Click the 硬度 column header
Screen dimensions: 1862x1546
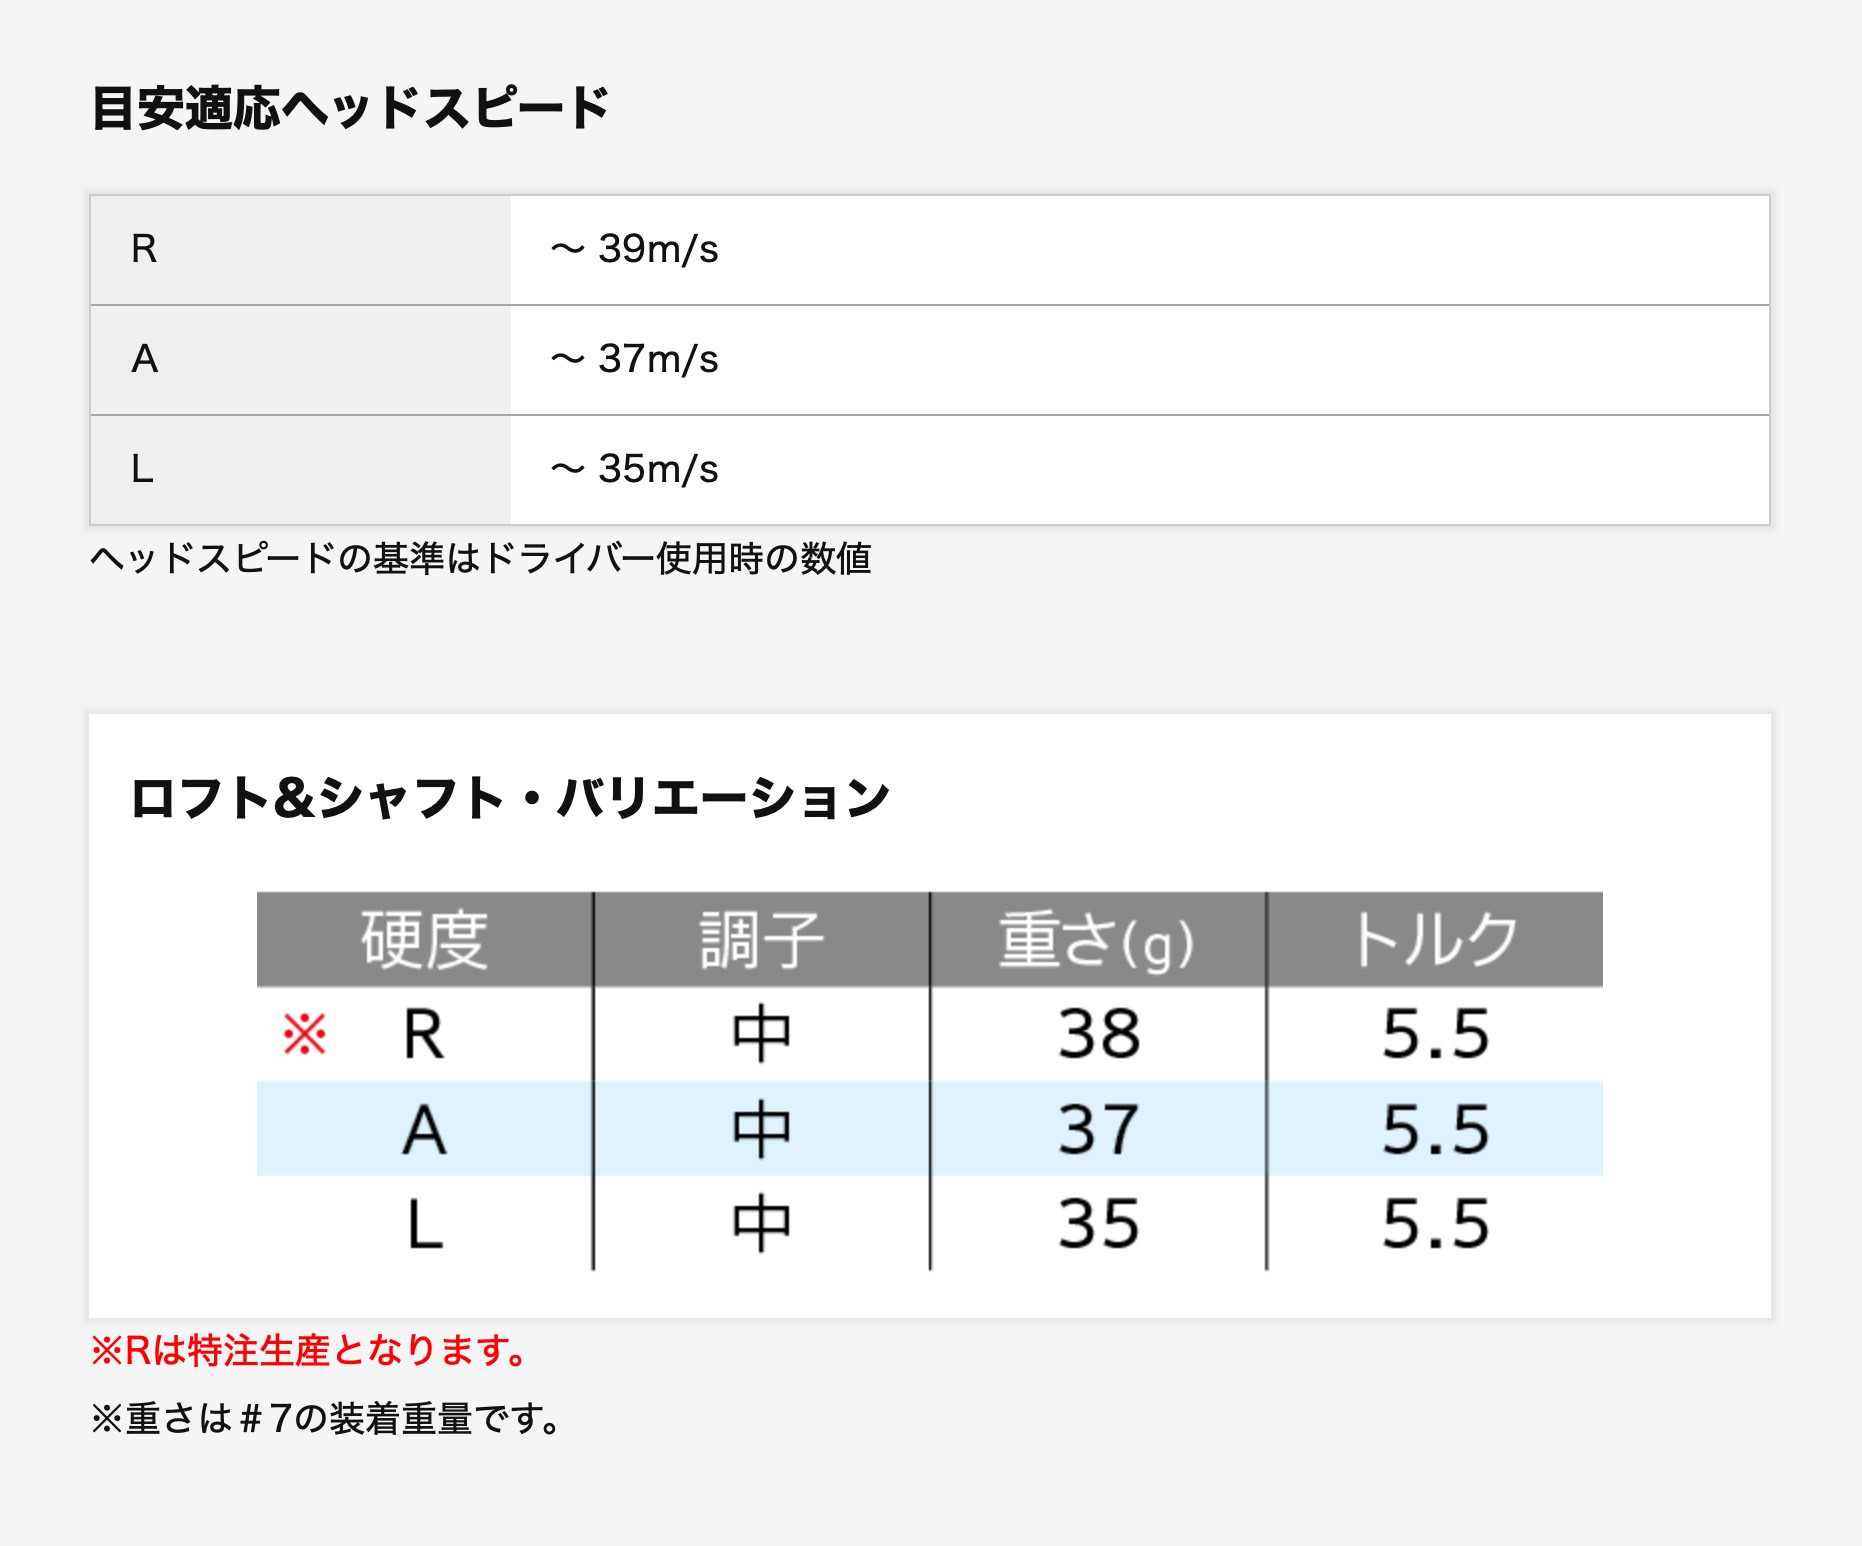tap(424, 940)
